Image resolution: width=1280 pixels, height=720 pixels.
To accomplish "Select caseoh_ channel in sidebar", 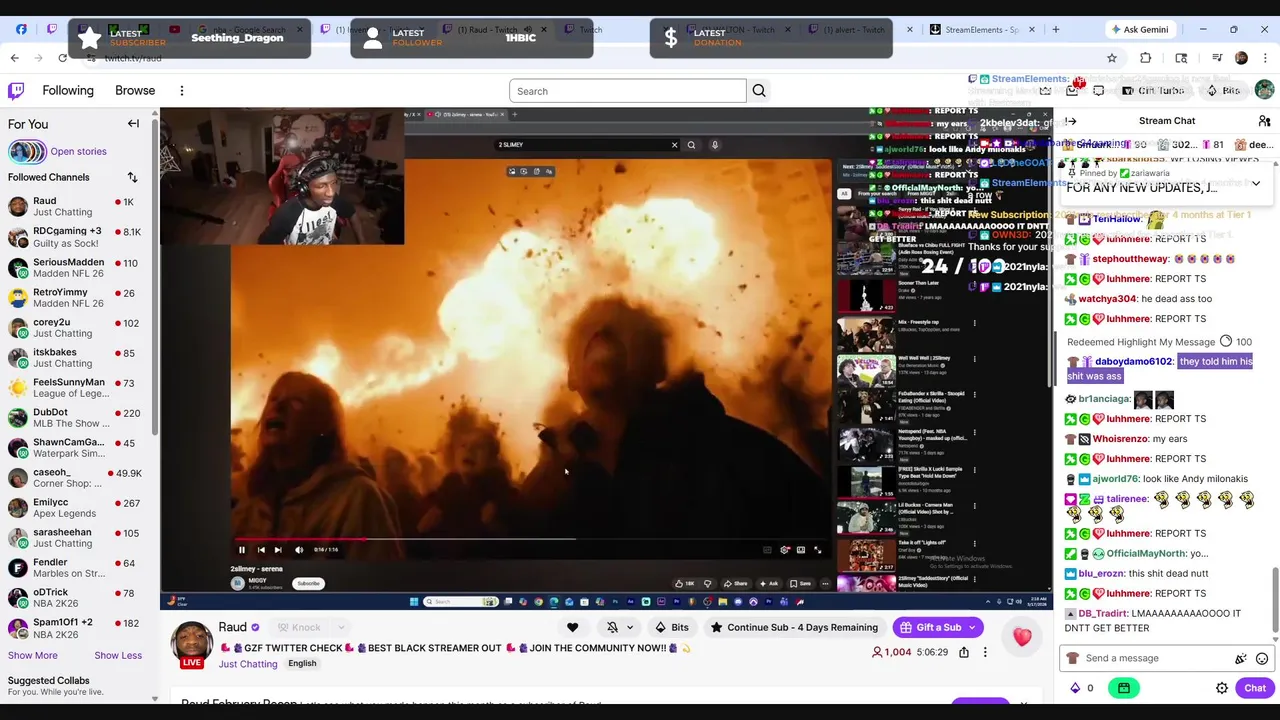I will 76,478.
